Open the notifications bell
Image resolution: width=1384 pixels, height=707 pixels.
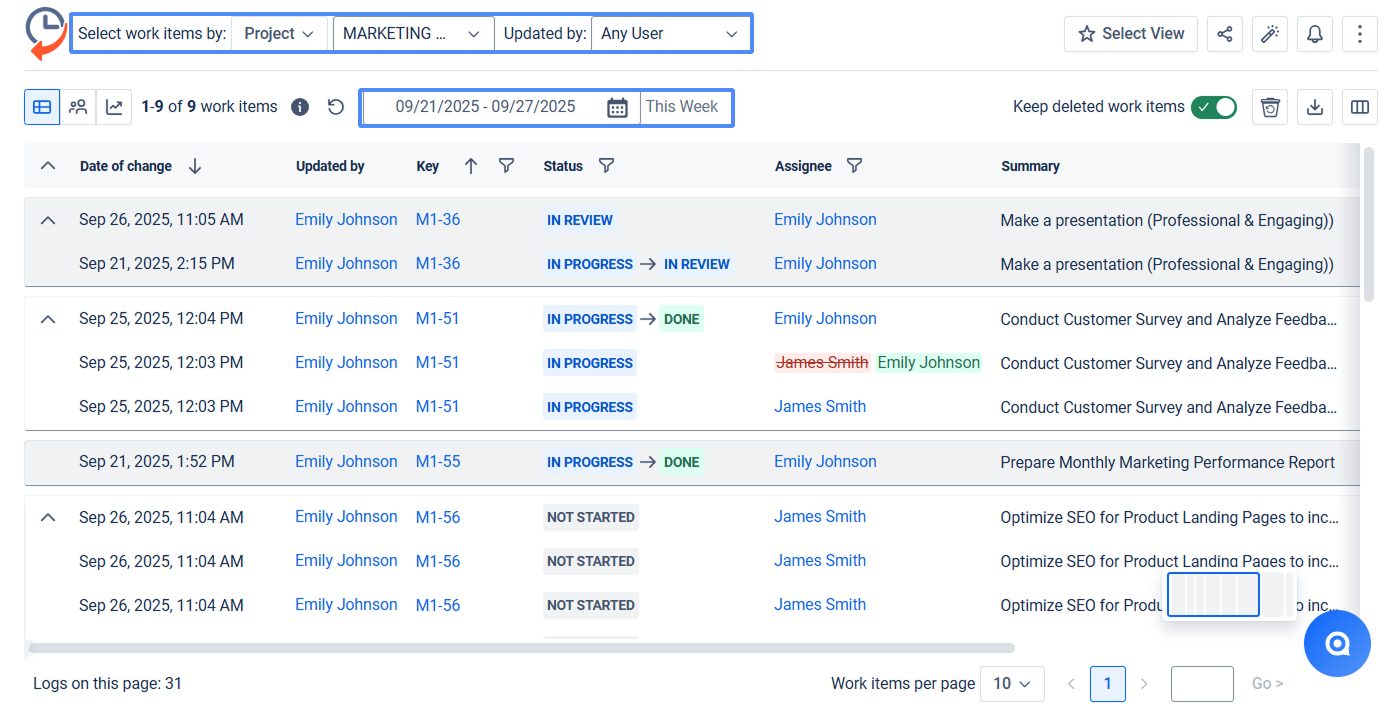tap(1315, 34)
